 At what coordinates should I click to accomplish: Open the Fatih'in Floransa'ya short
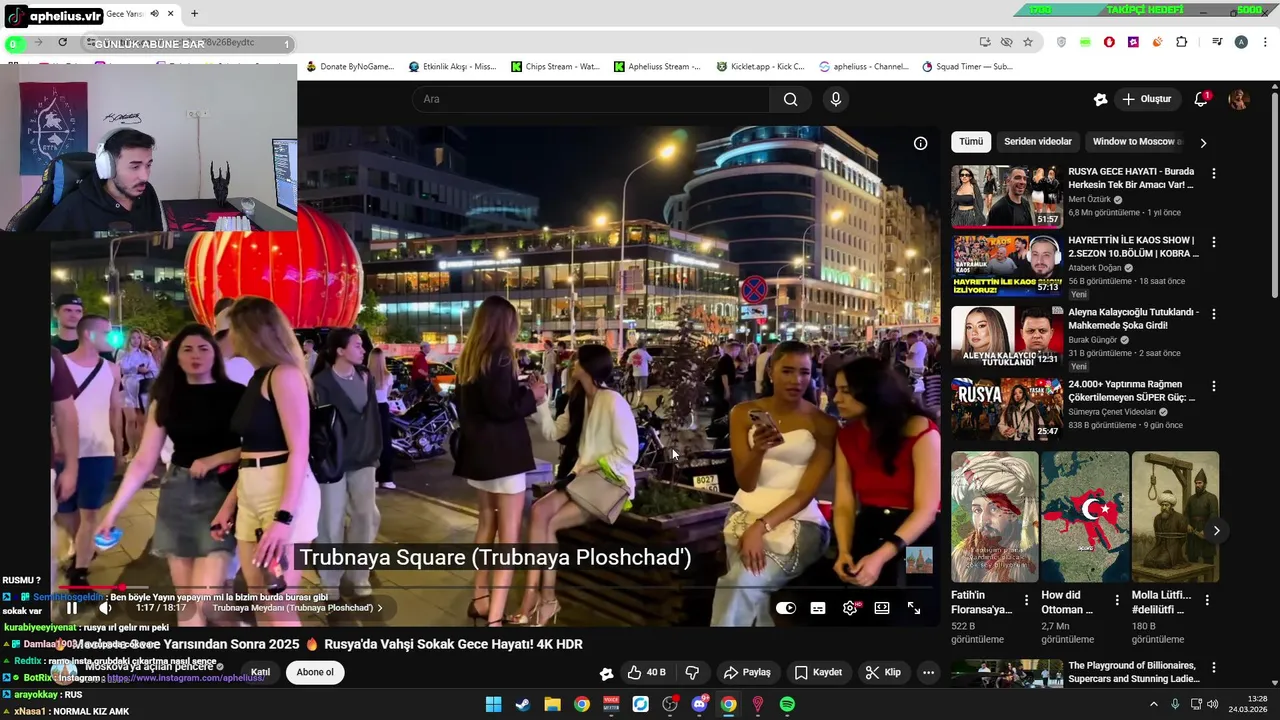click(995, 517)
